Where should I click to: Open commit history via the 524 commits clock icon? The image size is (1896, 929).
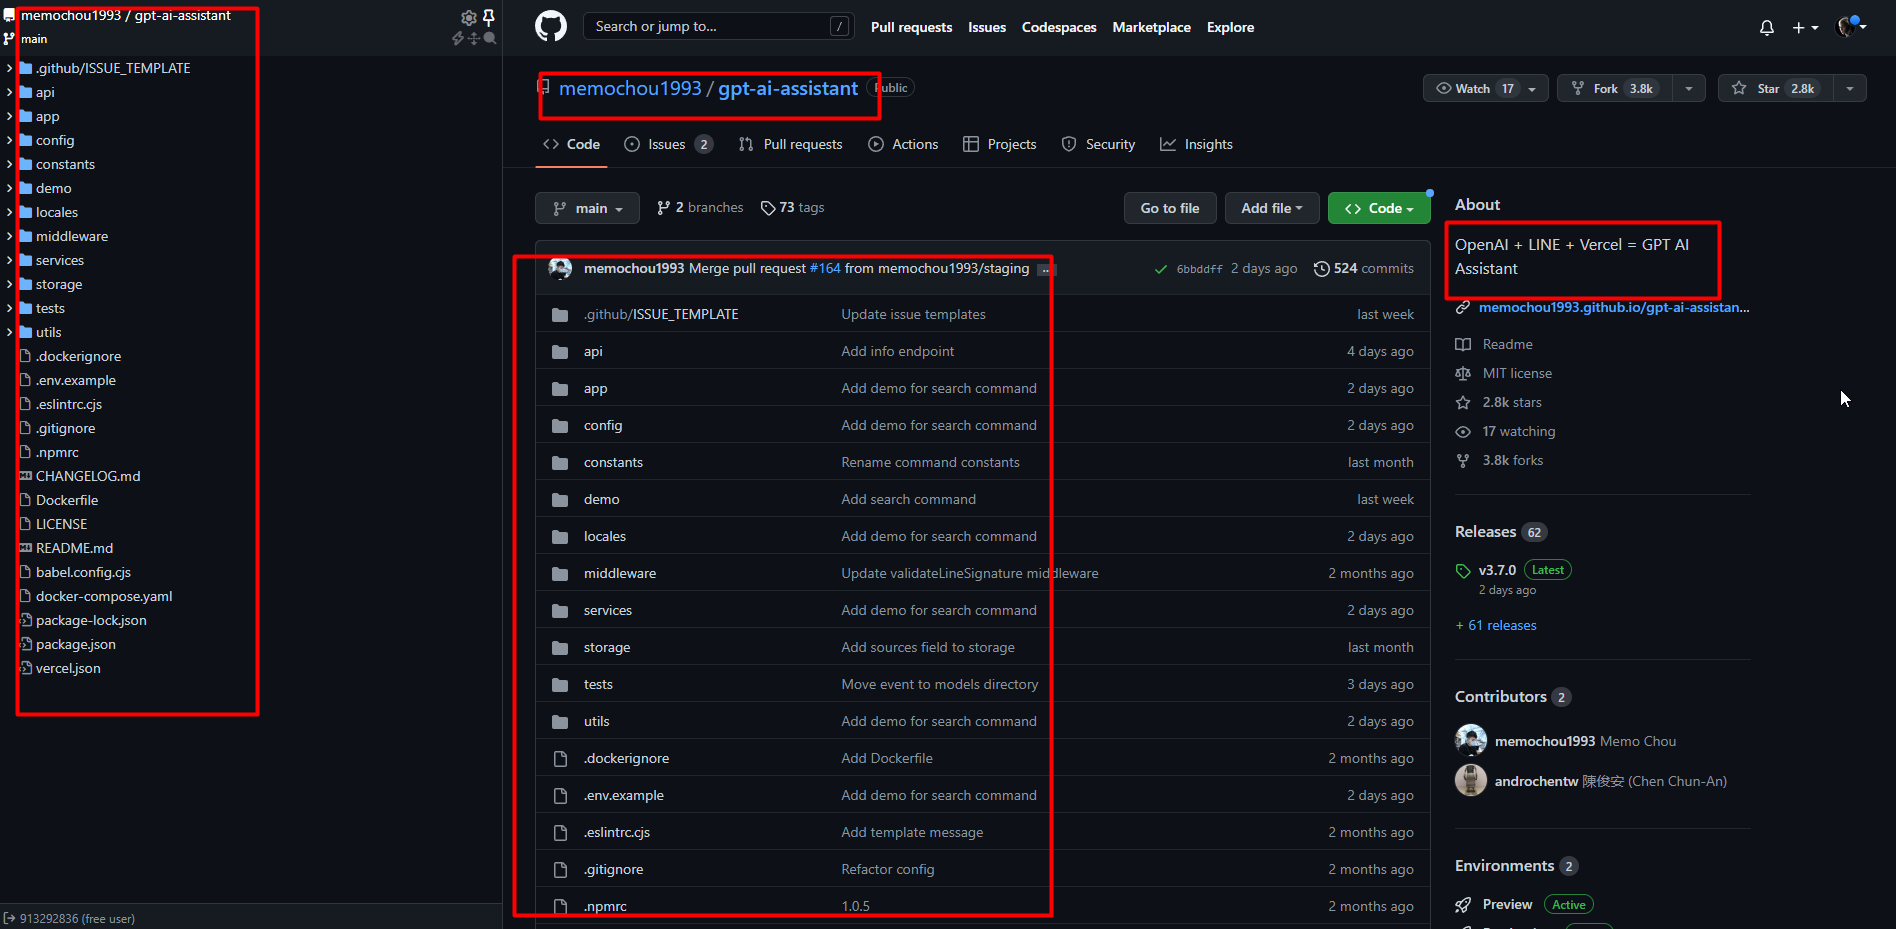1322,268
